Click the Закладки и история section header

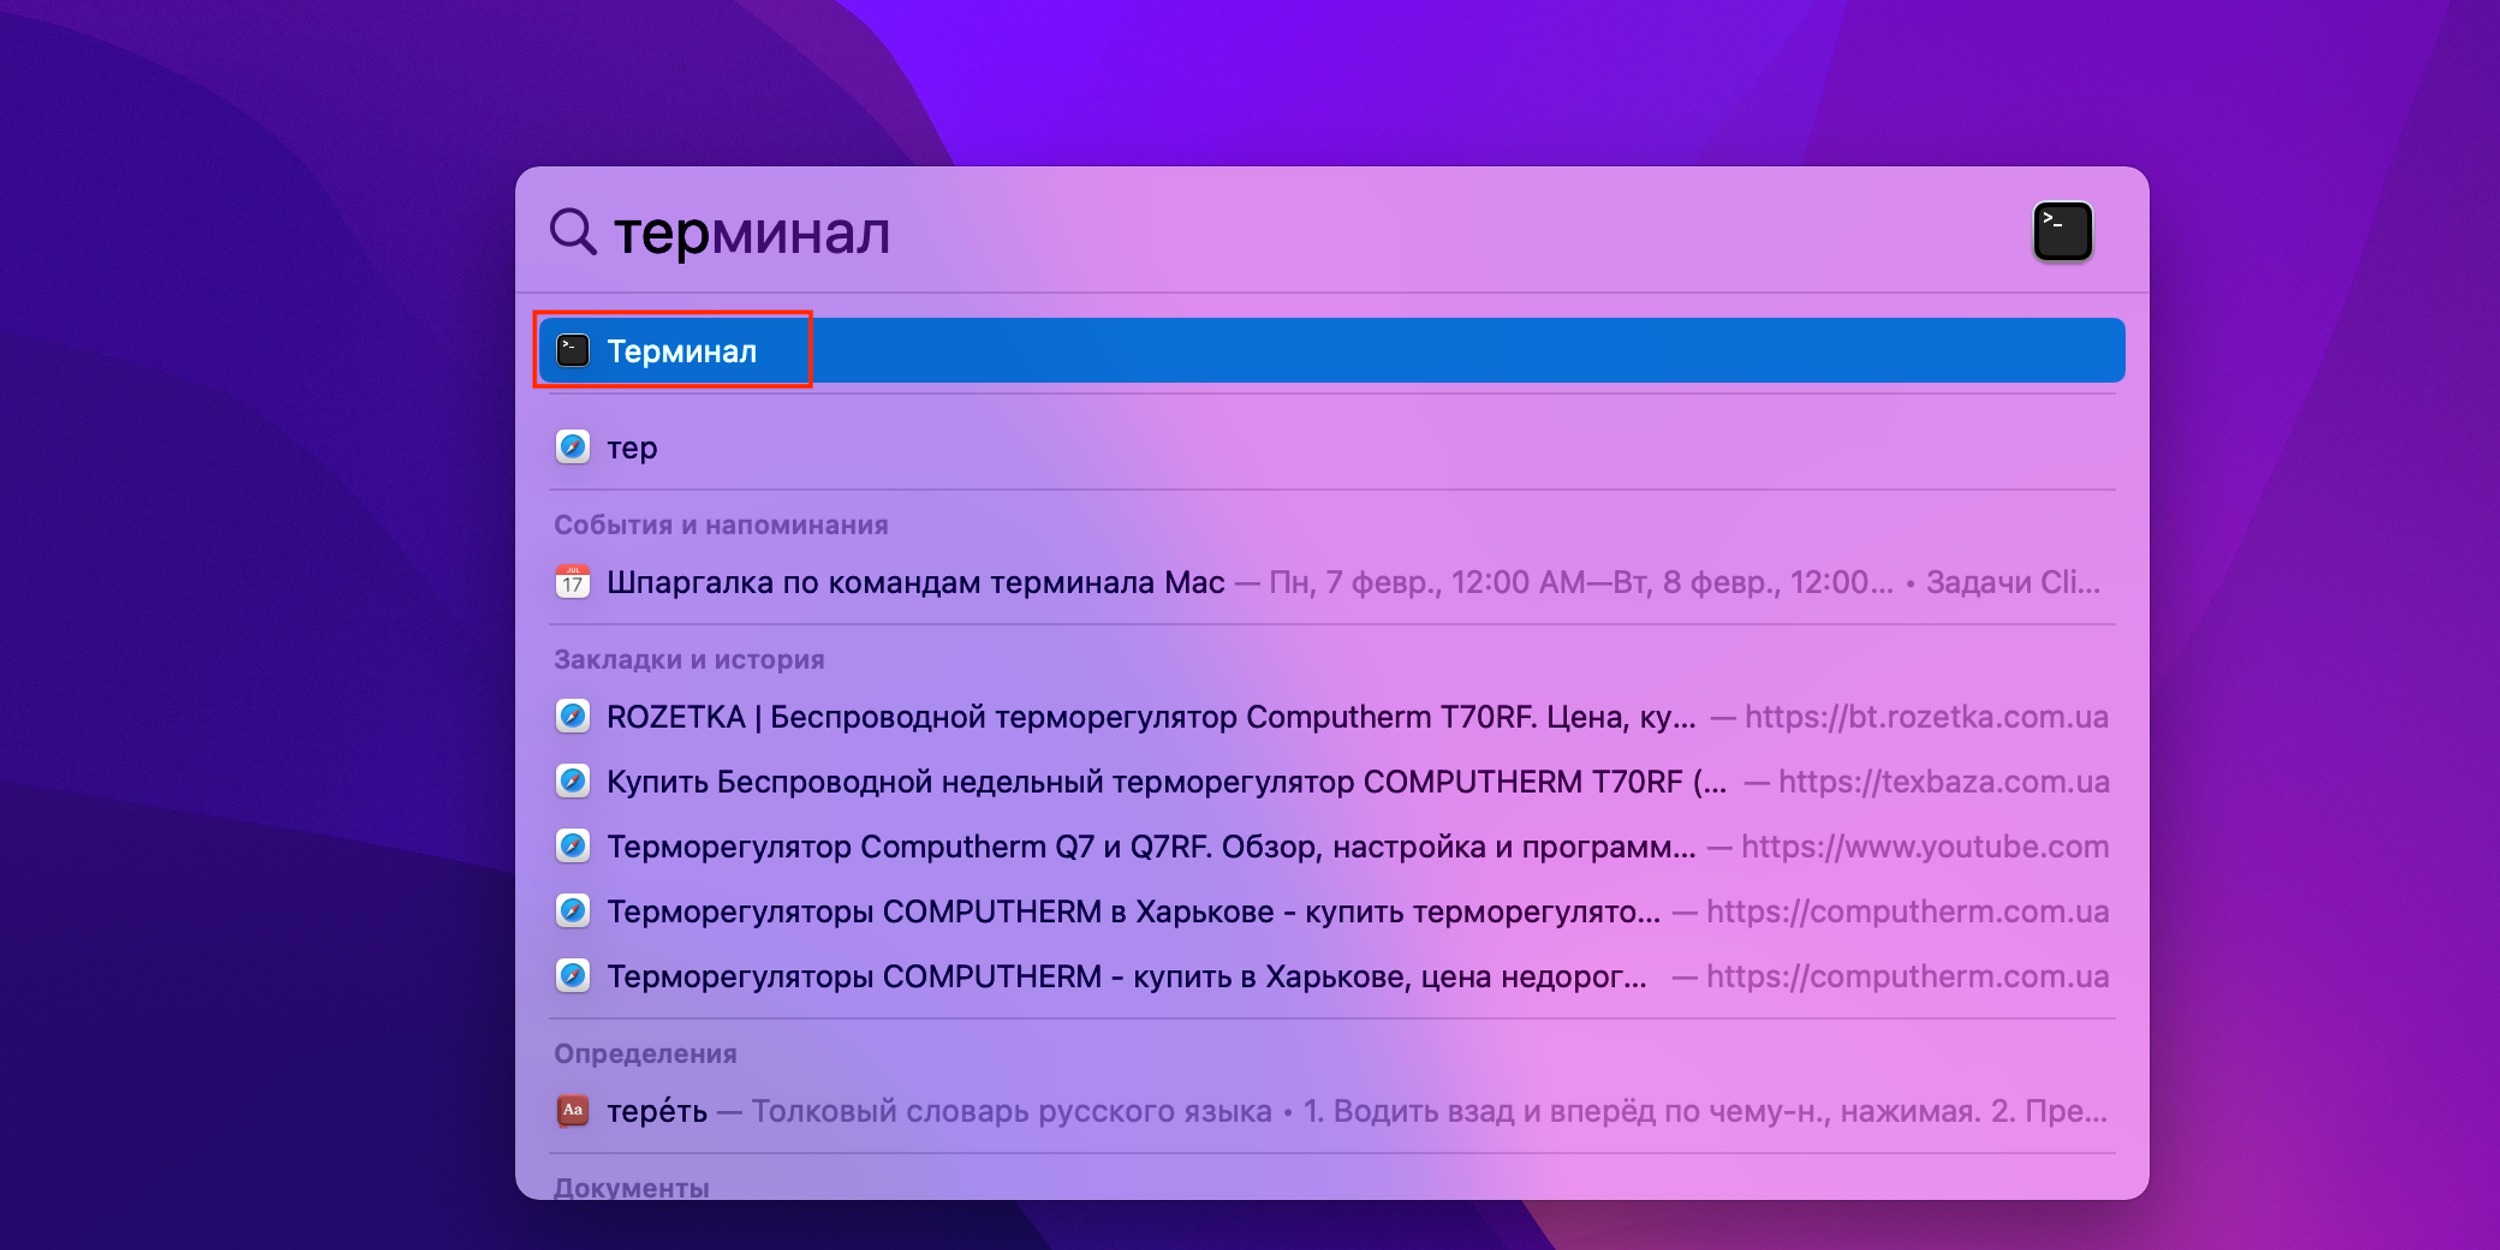point(690,658)
